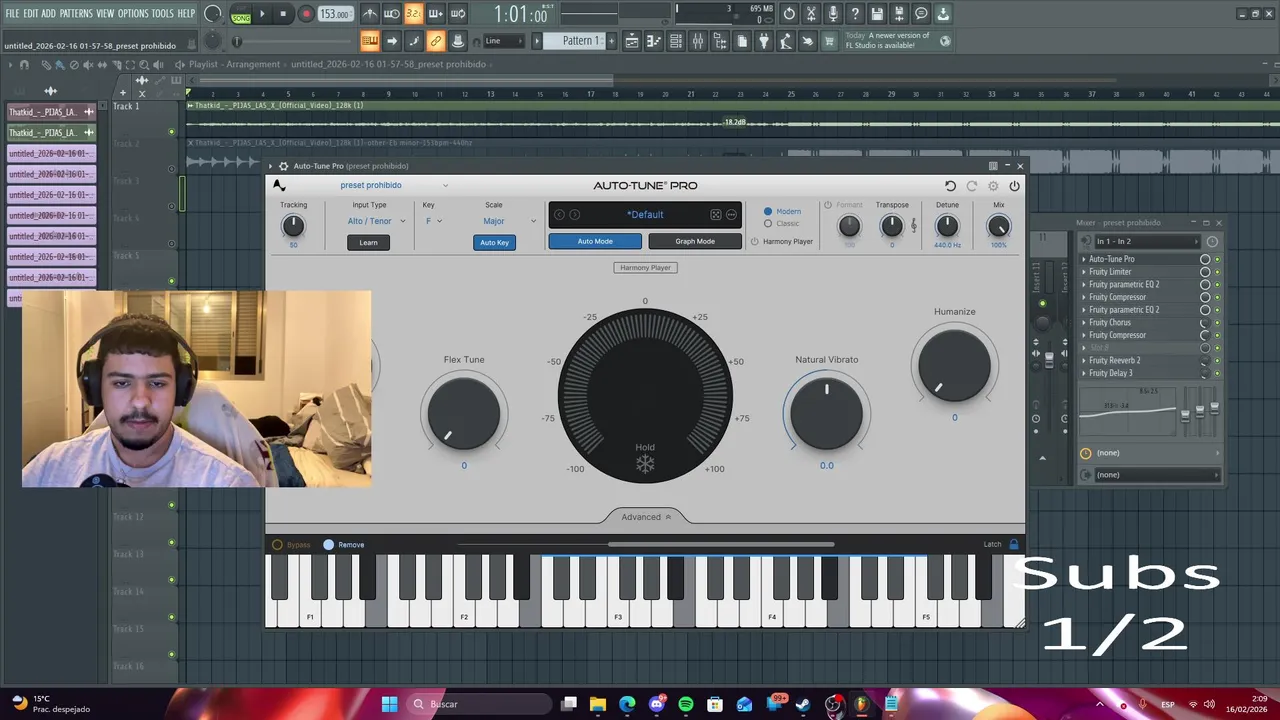Open the Alto / Tenor input type dropdown
Screen dimensions: 1280x720
[376, 221]
